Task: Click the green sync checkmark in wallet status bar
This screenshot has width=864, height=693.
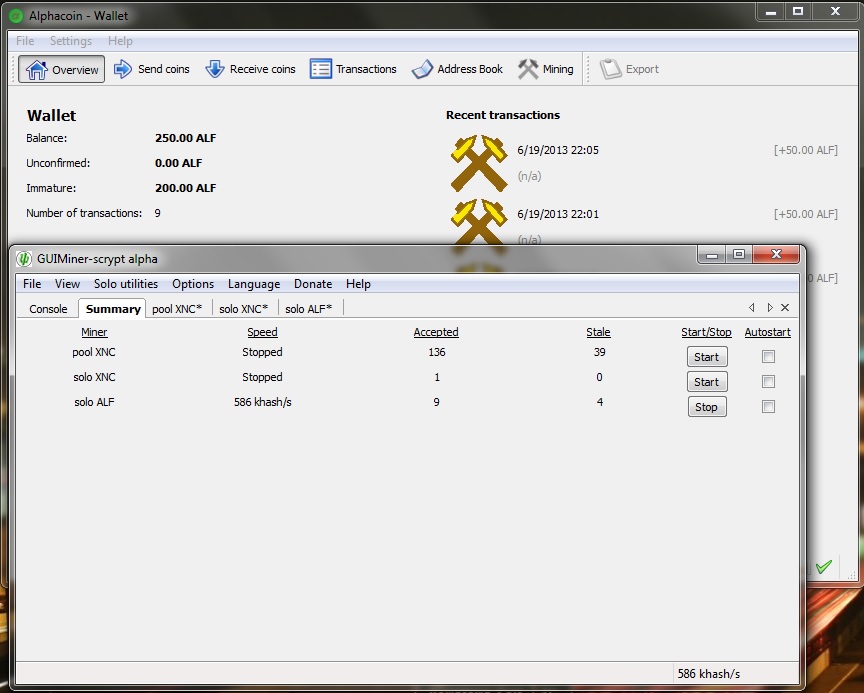Action: click(x=824, y=567)
